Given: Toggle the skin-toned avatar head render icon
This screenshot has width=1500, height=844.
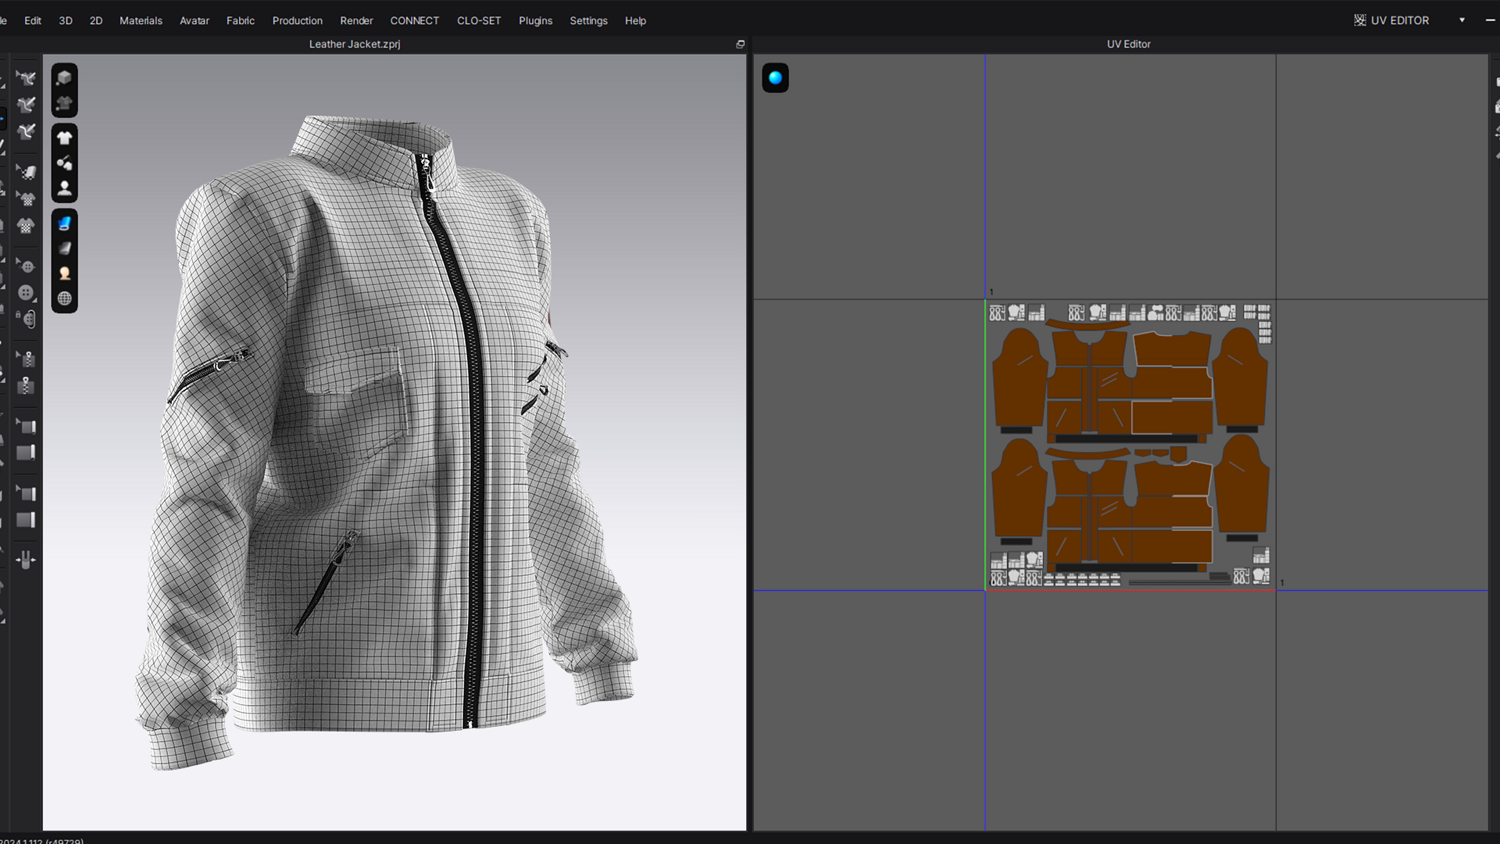Looking at the screenshot, I should click(65, 273).
